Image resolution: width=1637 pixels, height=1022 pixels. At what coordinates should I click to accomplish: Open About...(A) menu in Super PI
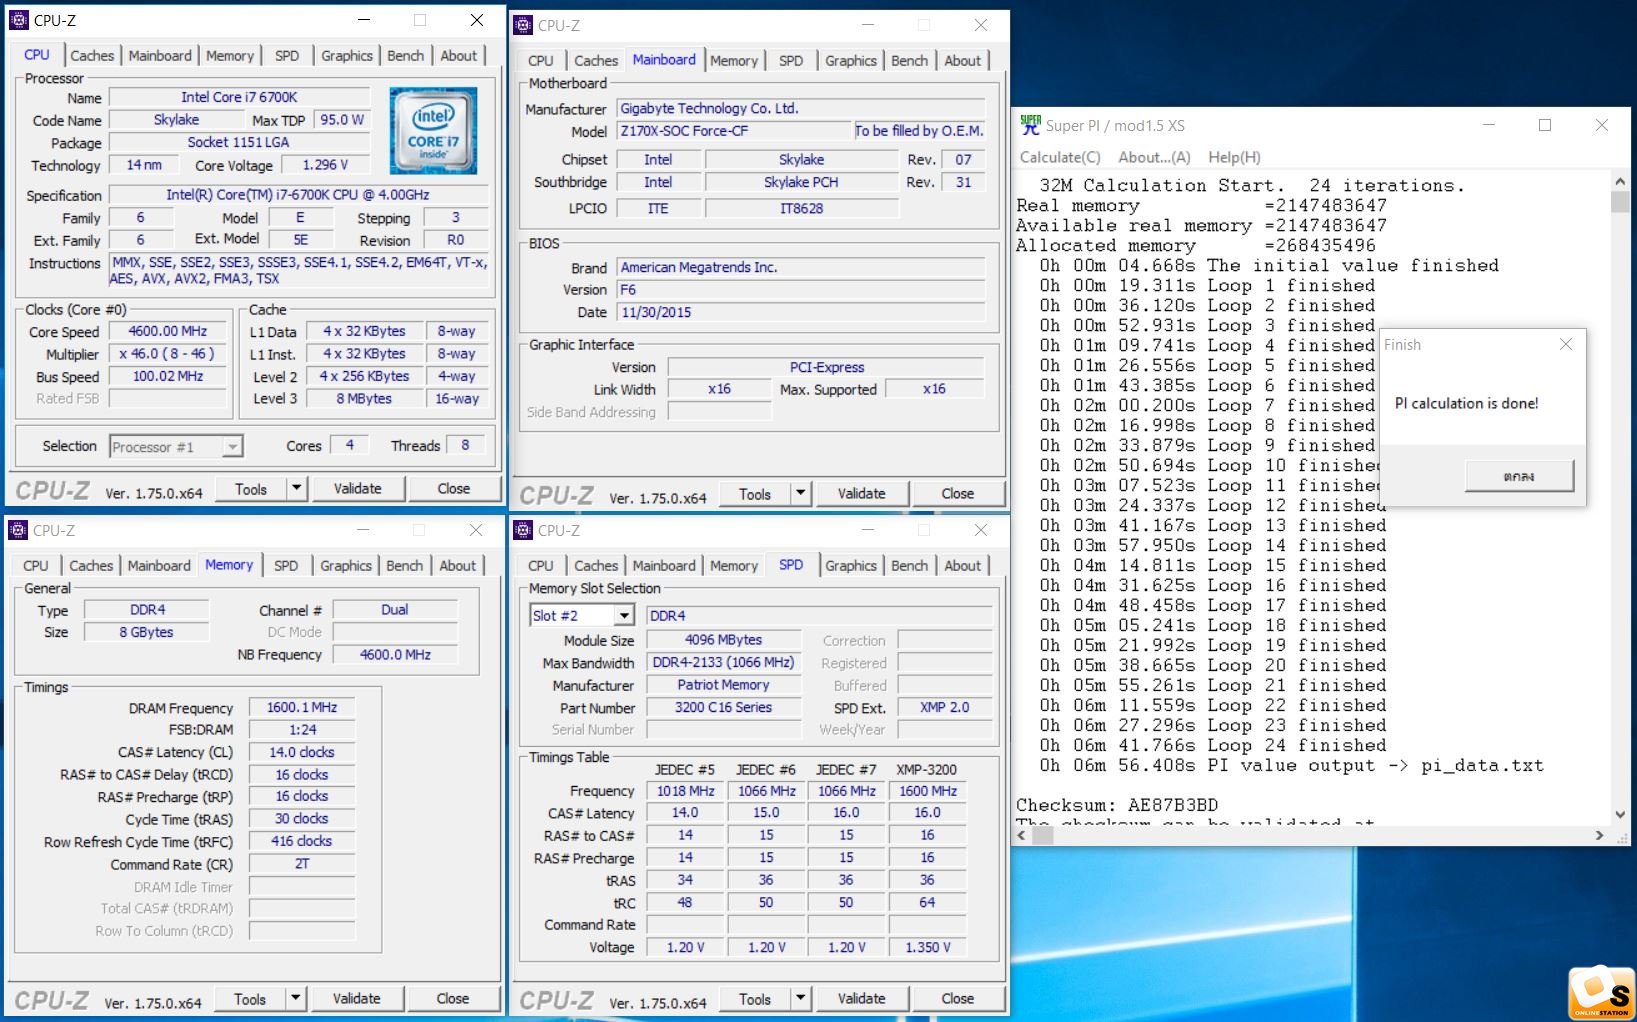[x=1154, y=157]
